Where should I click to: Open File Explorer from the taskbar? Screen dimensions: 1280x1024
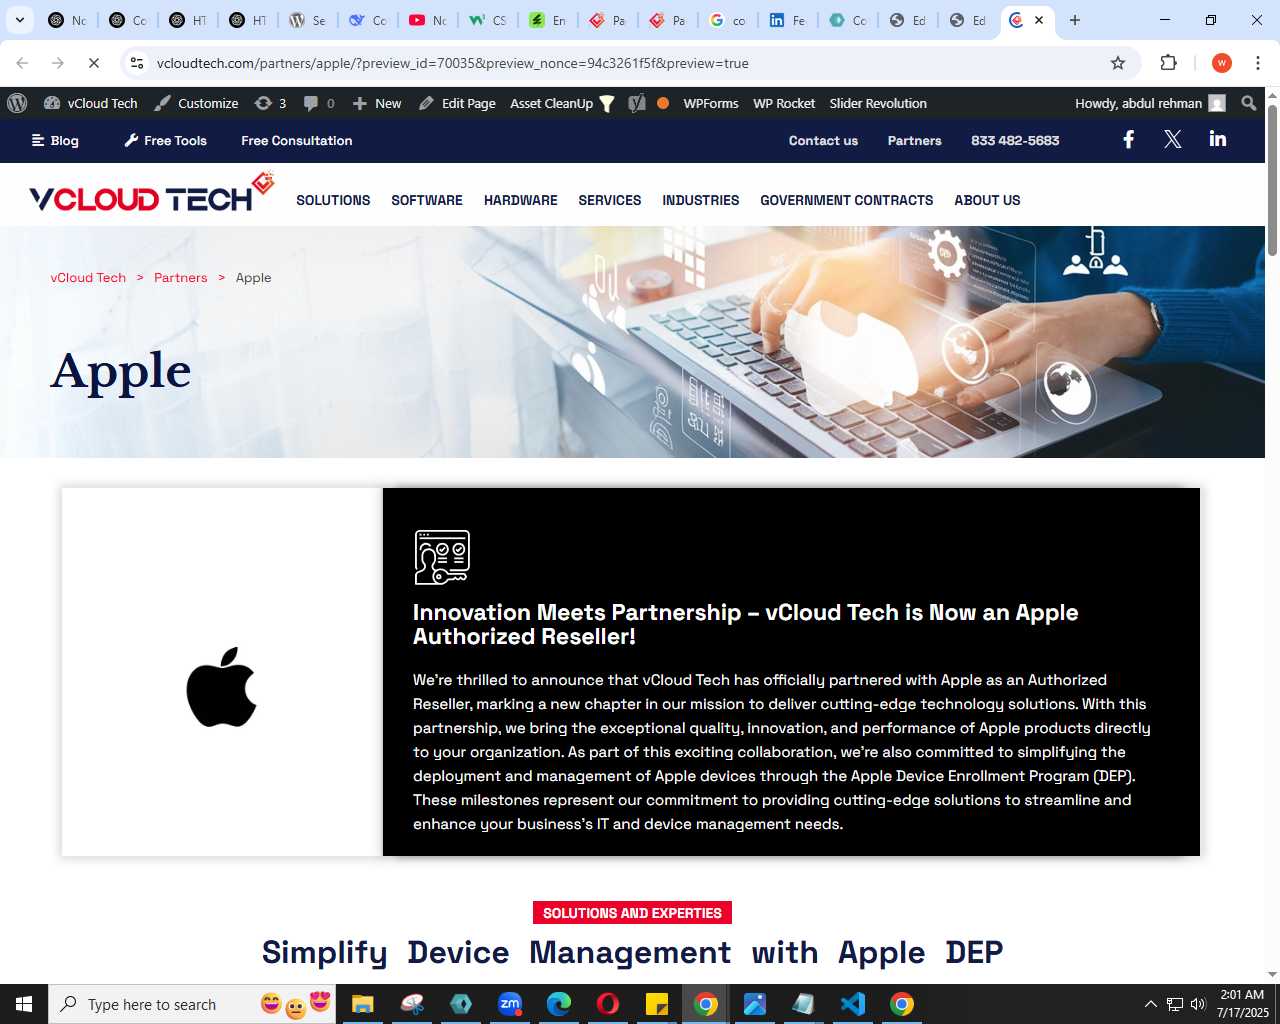pyautogui.click(x=363, y=1004)
